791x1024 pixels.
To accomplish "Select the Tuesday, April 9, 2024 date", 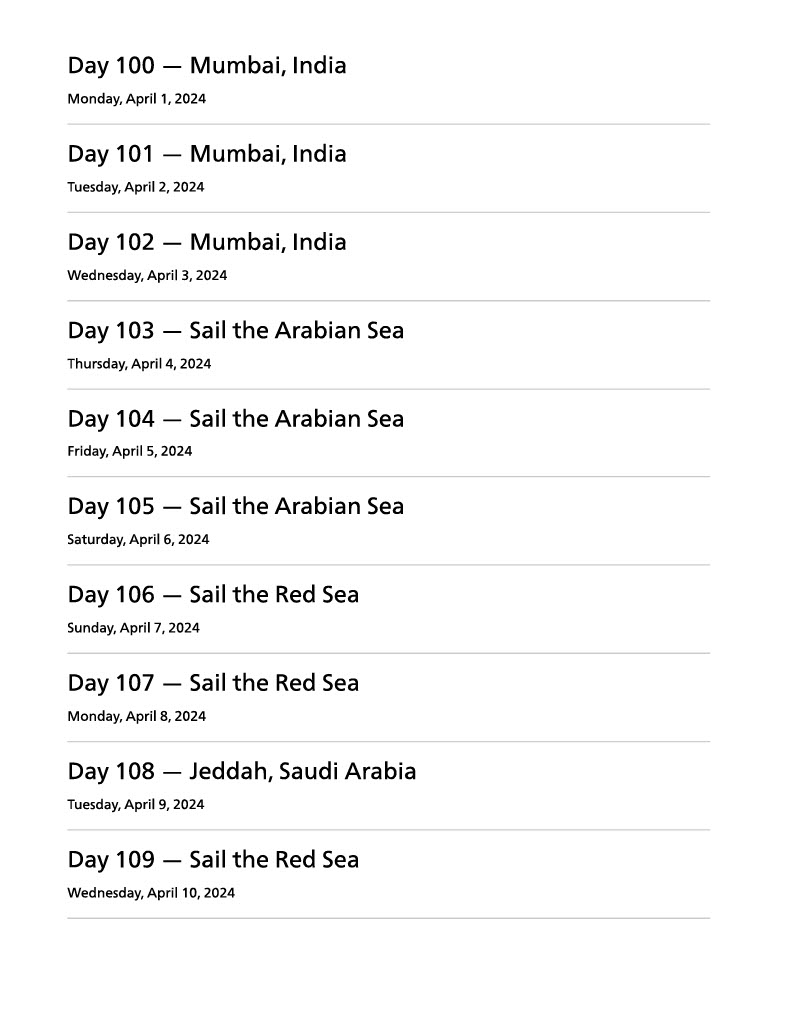I will (135, 805).
